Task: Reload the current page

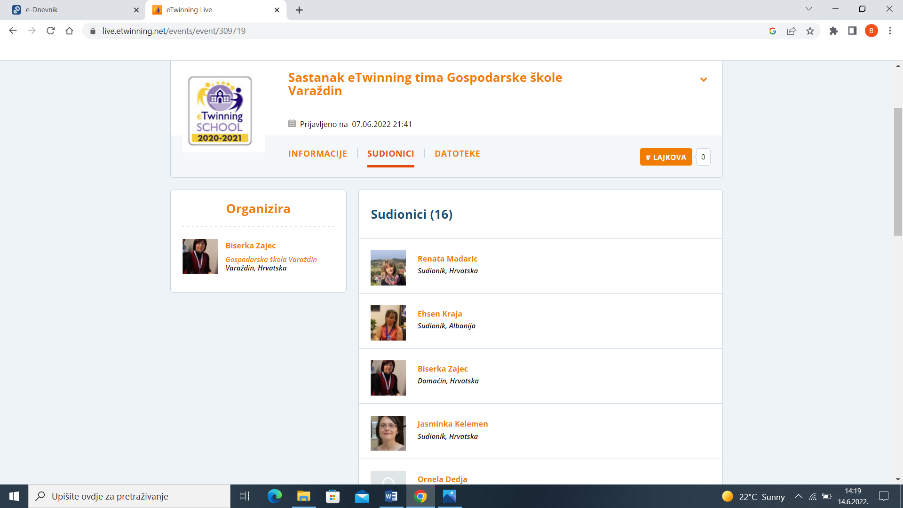Action: (51, 31)
